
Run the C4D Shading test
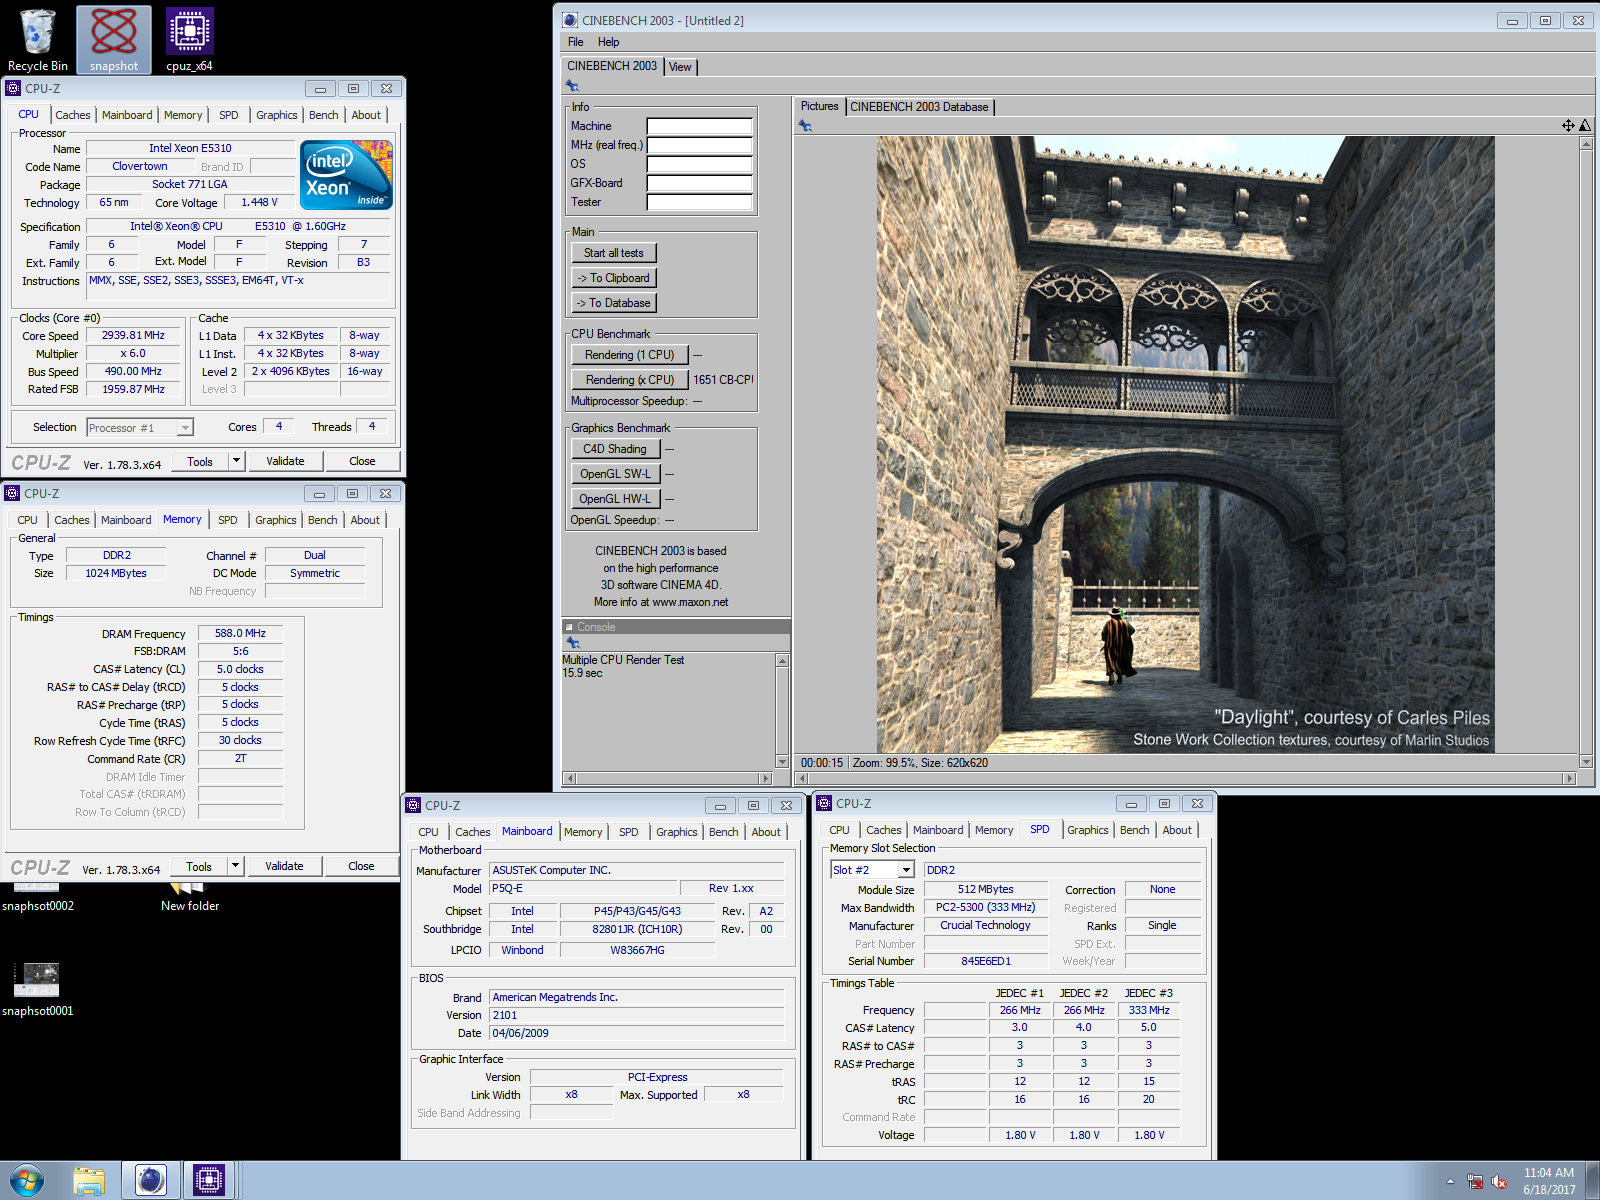(615, 449)
